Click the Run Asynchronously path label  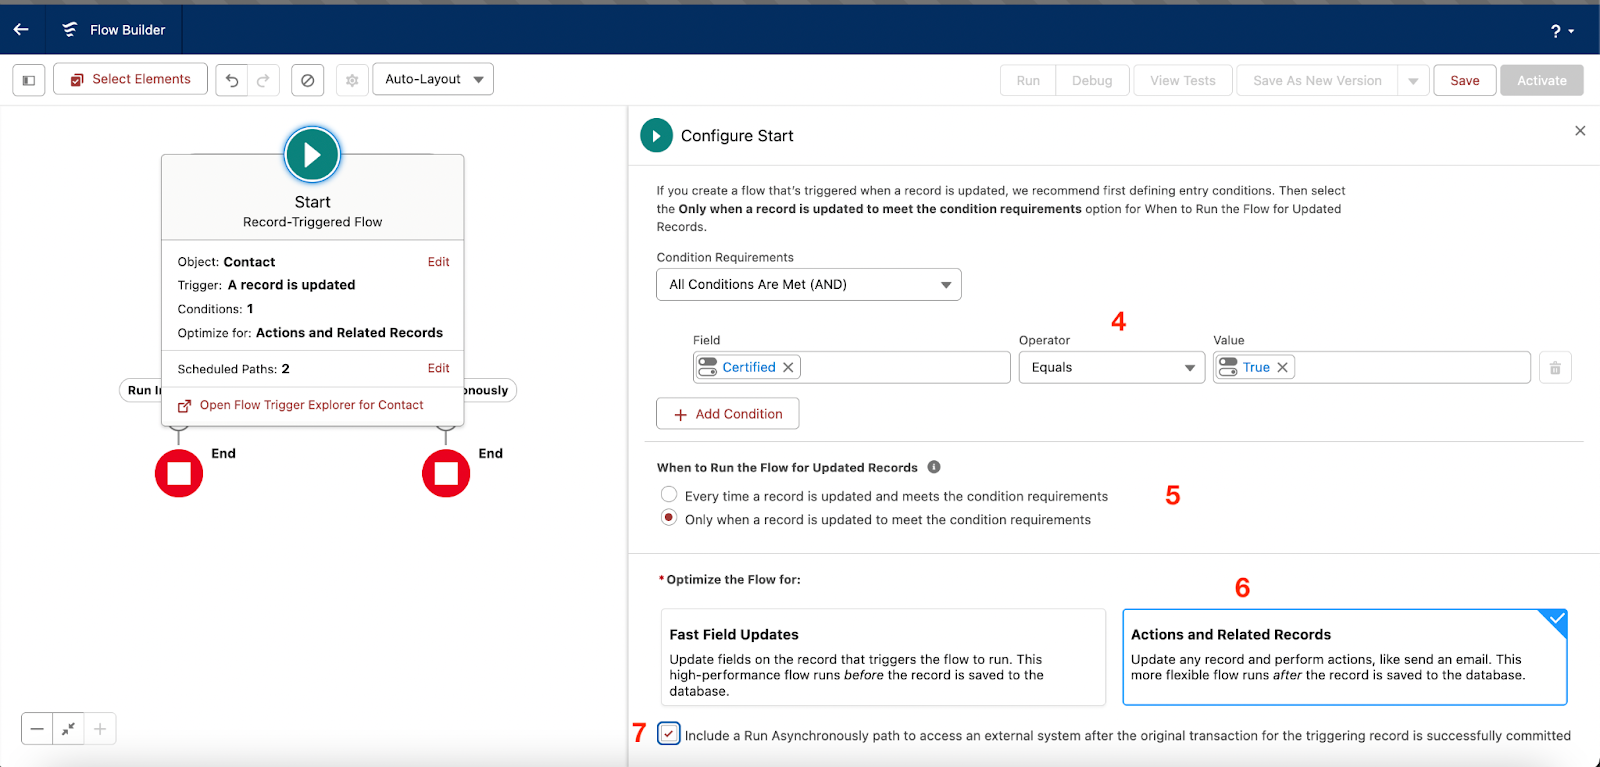coord(488,390)
